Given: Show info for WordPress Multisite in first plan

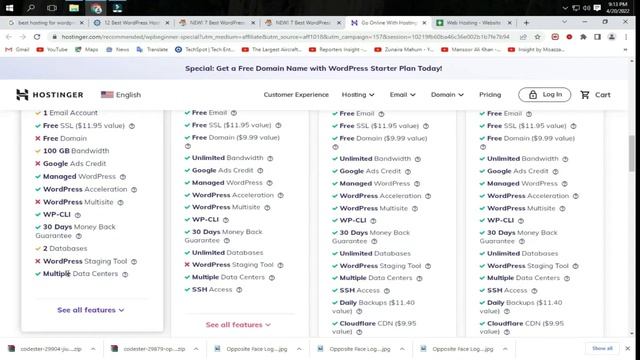Looking at the screenshot, I should click(x=120, y=202).
